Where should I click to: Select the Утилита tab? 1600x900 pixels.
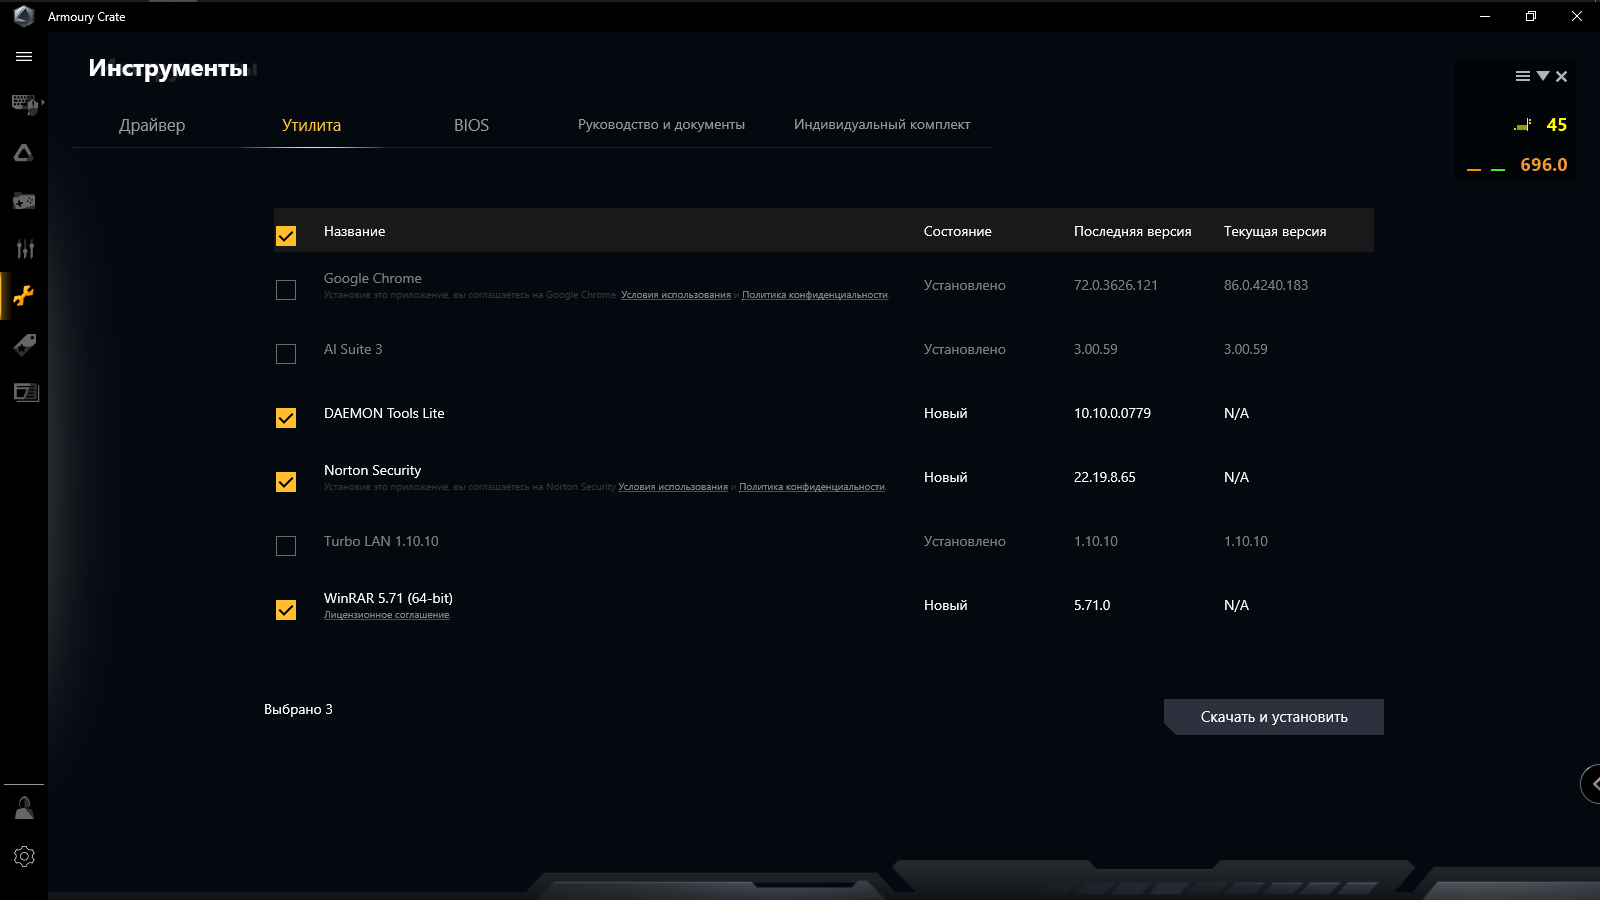[x=311, y=125]
